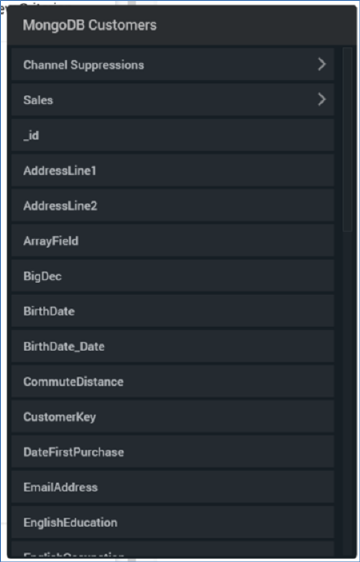This screenshot has height=562, width=360.
Task: Expand Channel Suppressions chevron arrow
Action: point(322,65)
